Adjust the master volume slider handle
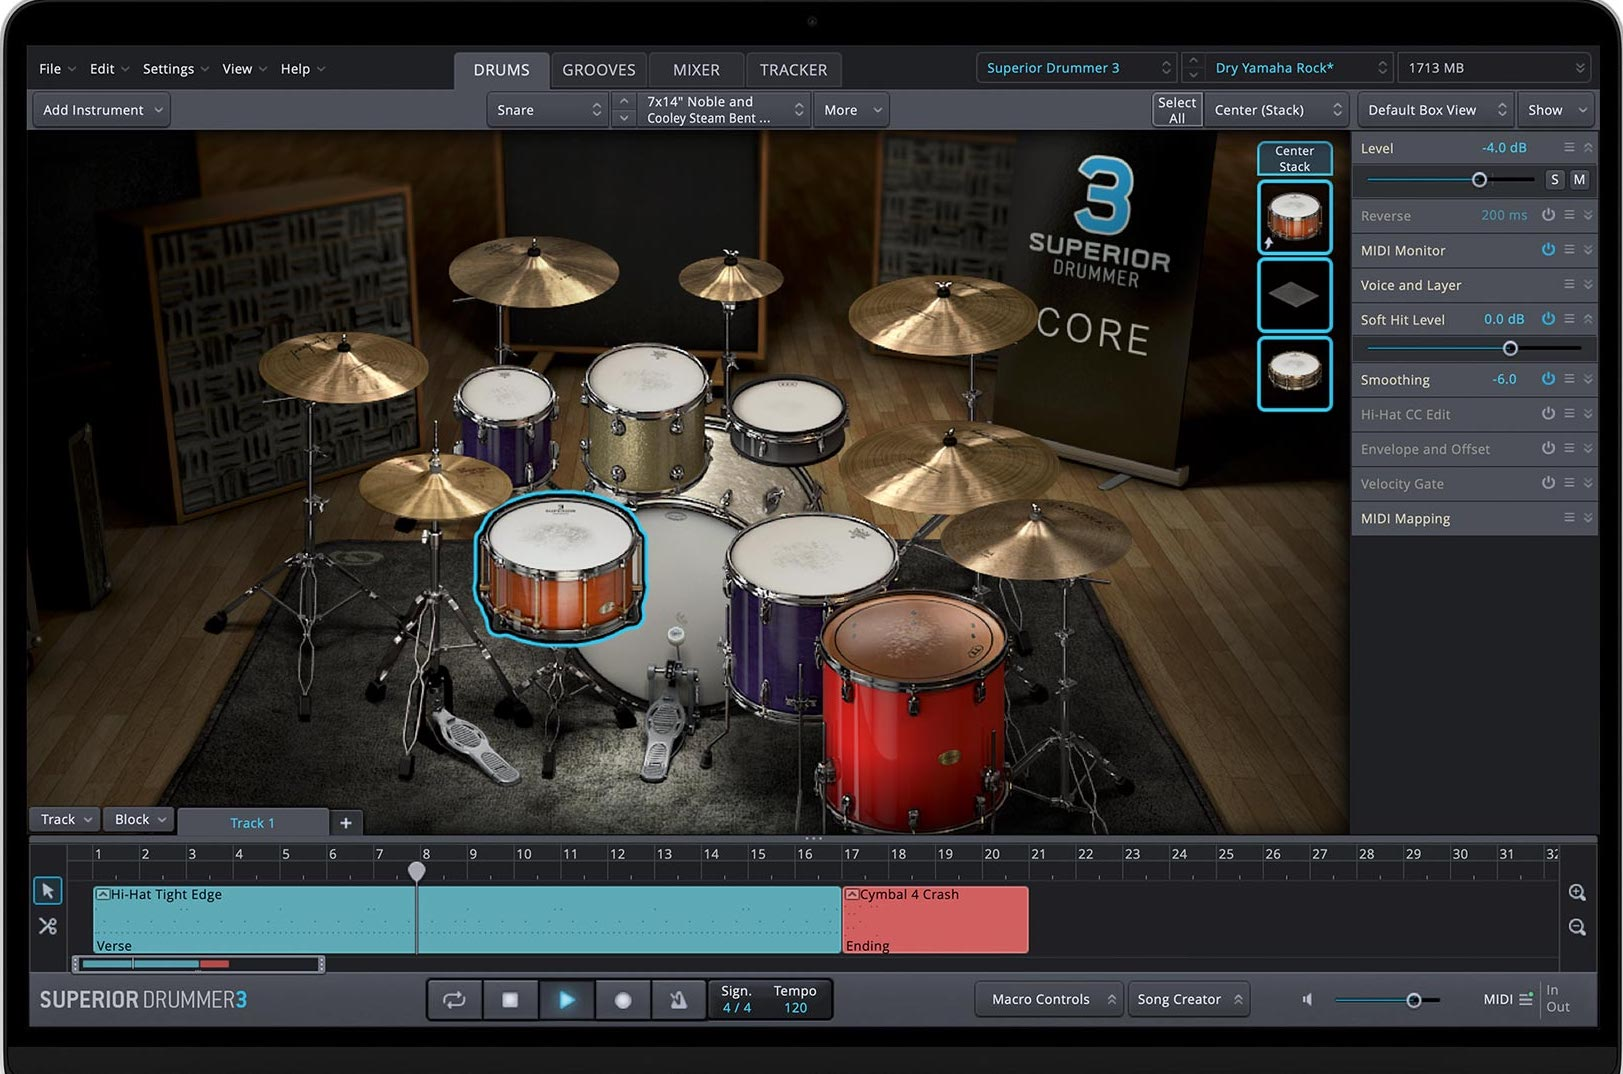Image resolution: width=1623 pixels, height=1074 pixels. tap(1413, 1000)
